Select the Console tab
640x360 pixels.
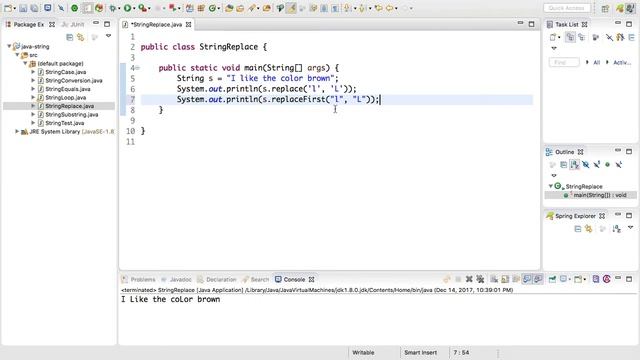coord(294,280)
